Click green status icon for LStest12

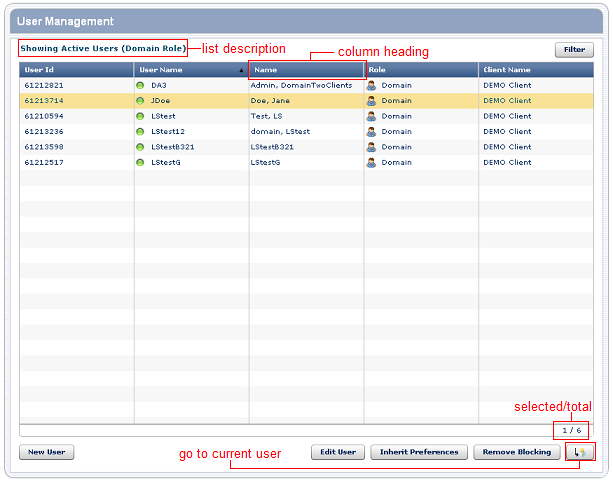[141, 132]
